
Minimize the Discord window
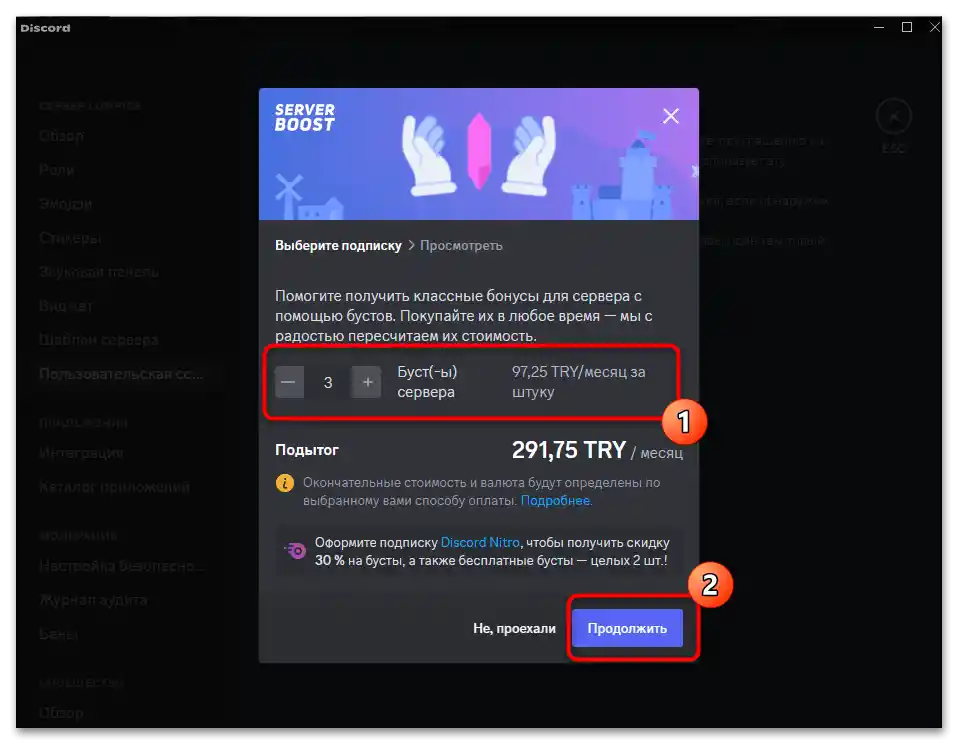[x=879, y=27]
